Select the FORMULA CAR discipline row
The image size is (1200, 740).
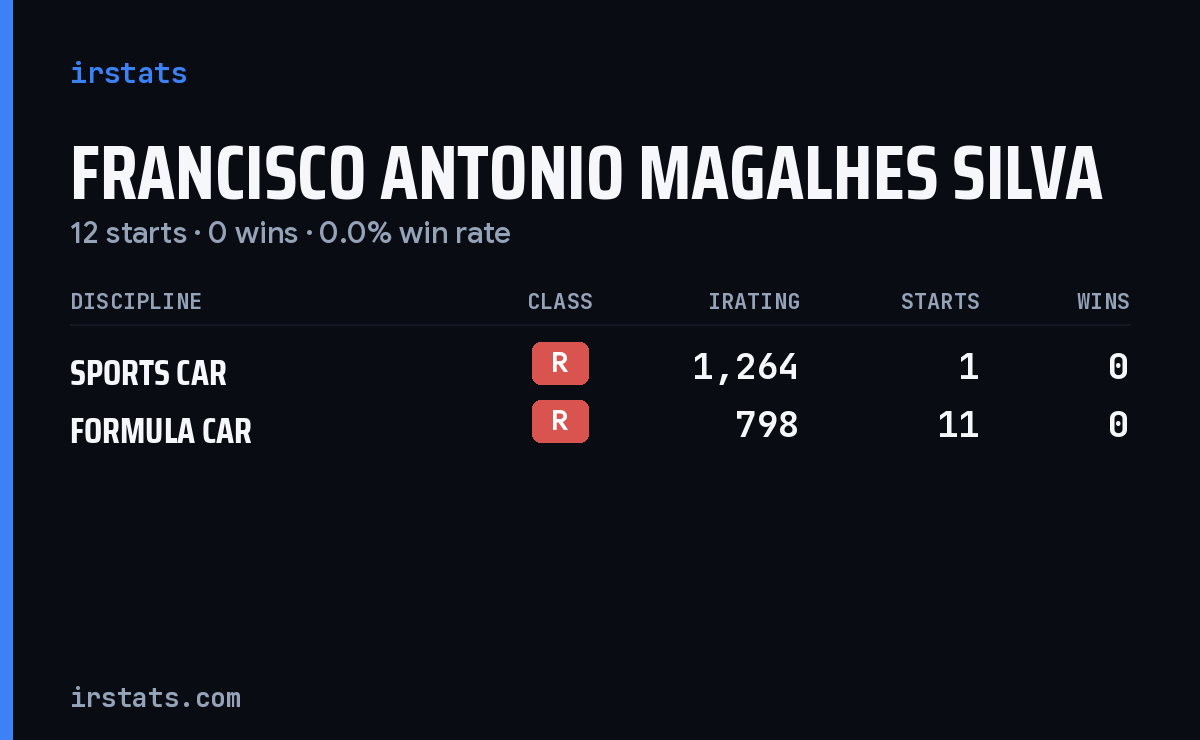click(600, 425)
